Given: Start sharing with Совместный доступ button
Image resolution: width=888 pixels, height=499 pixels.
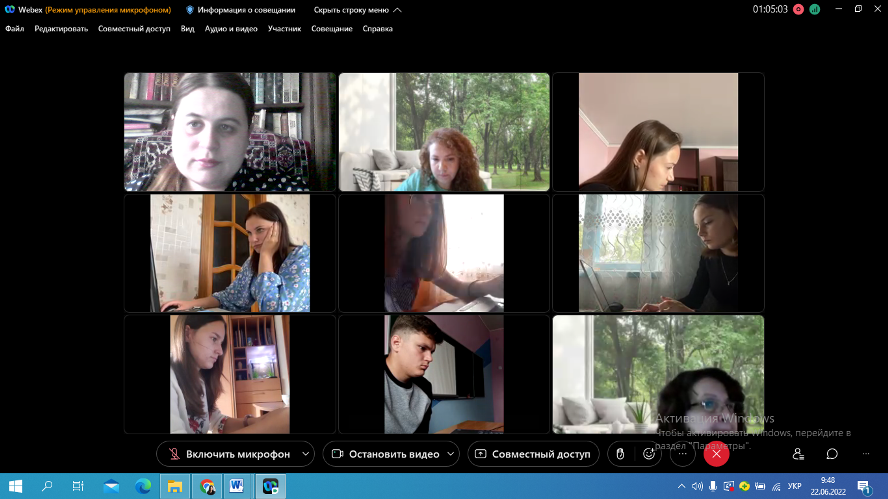Looking at the screenshot, I should 533,454.
